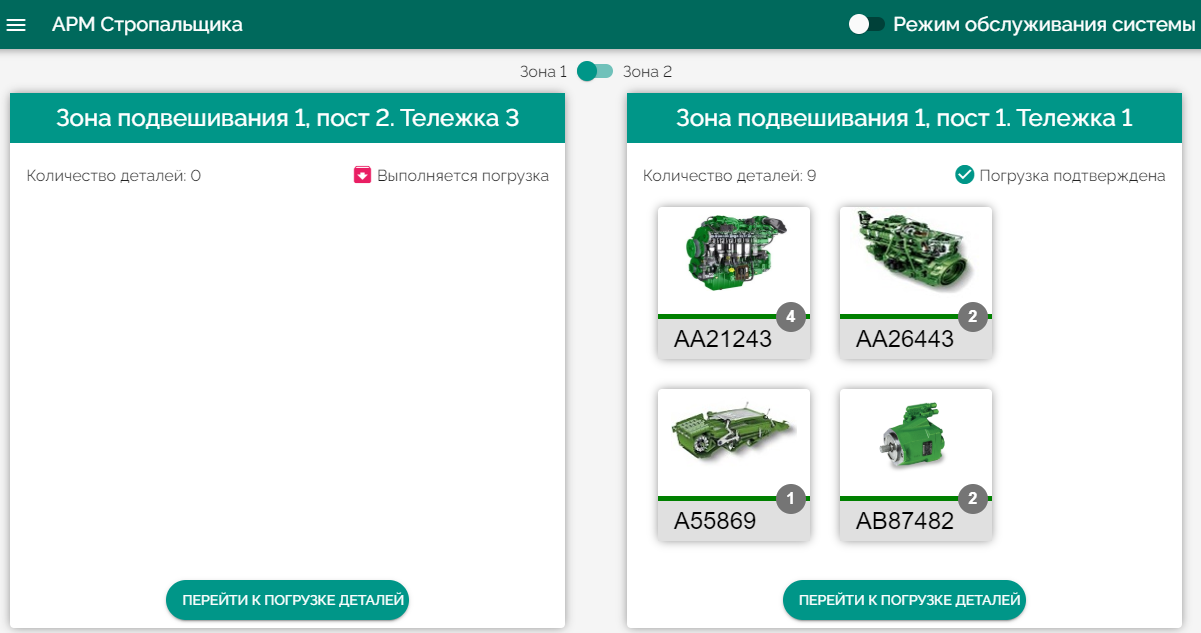Switch the zone toggle between Зона 1 and Зона 2
Image resolution: width=1201 pixels, height=633 pixels.
point(595,71)
